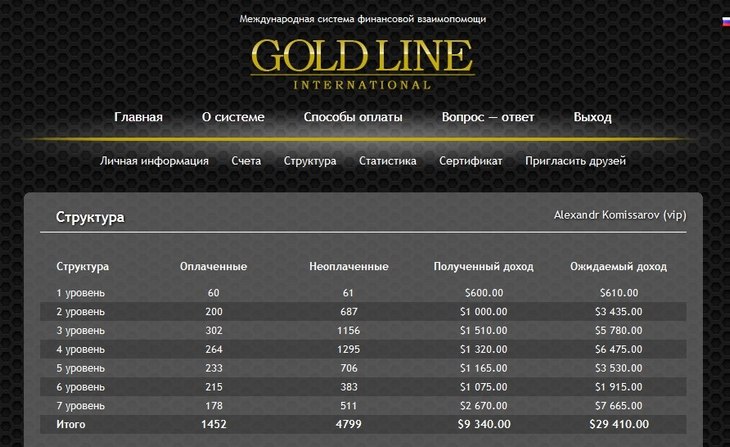Open the Счета tab
Screen dimensions: 730x447
click(246, 161)
